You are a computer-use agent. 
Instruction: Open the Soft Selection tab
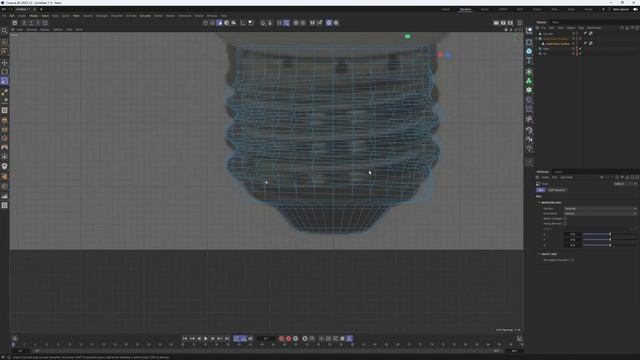(x=557, y=190)
